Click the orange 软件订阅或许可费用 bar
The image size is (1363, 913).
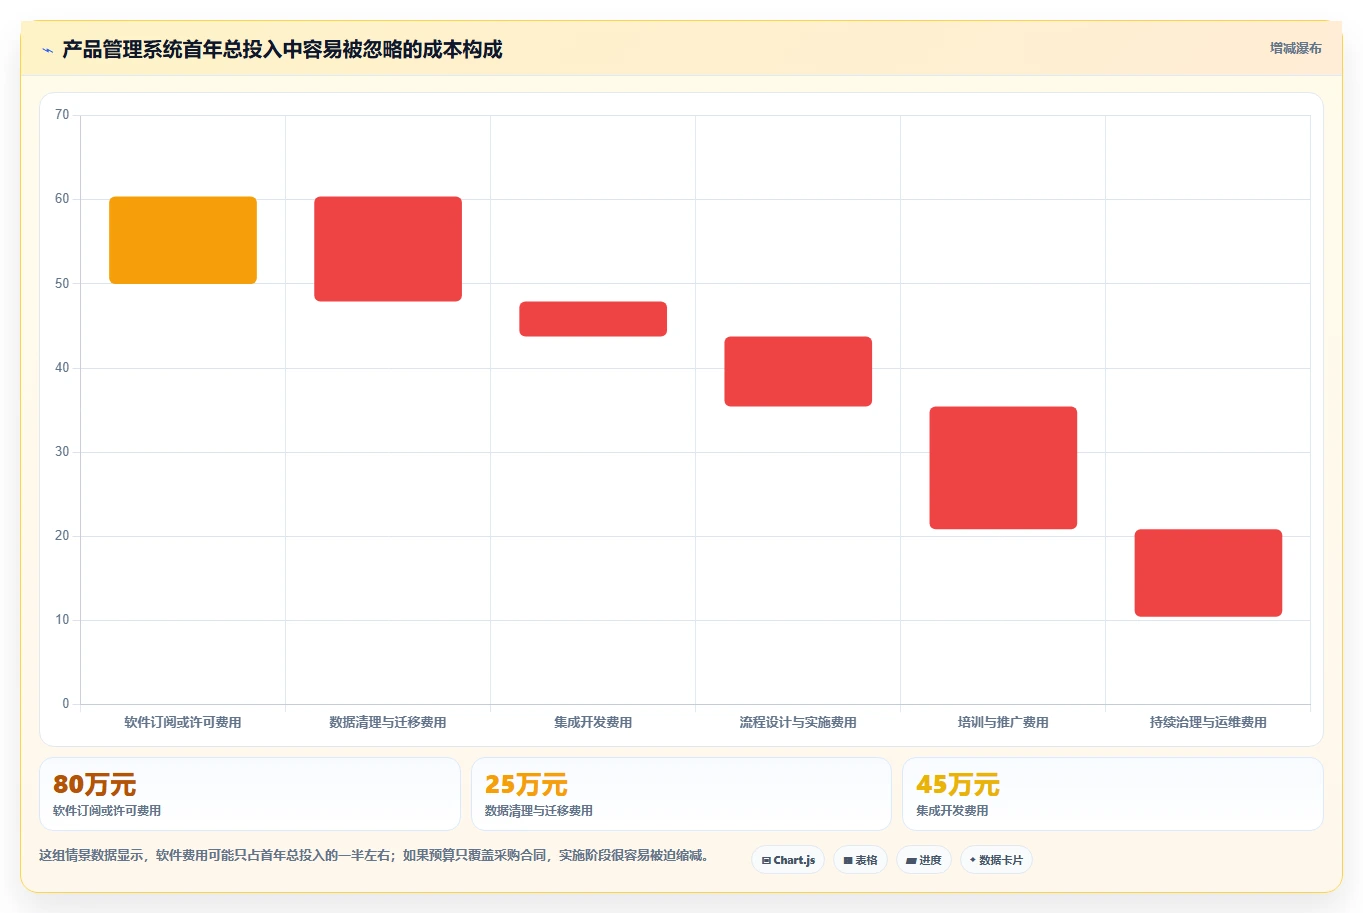point(183,240)
